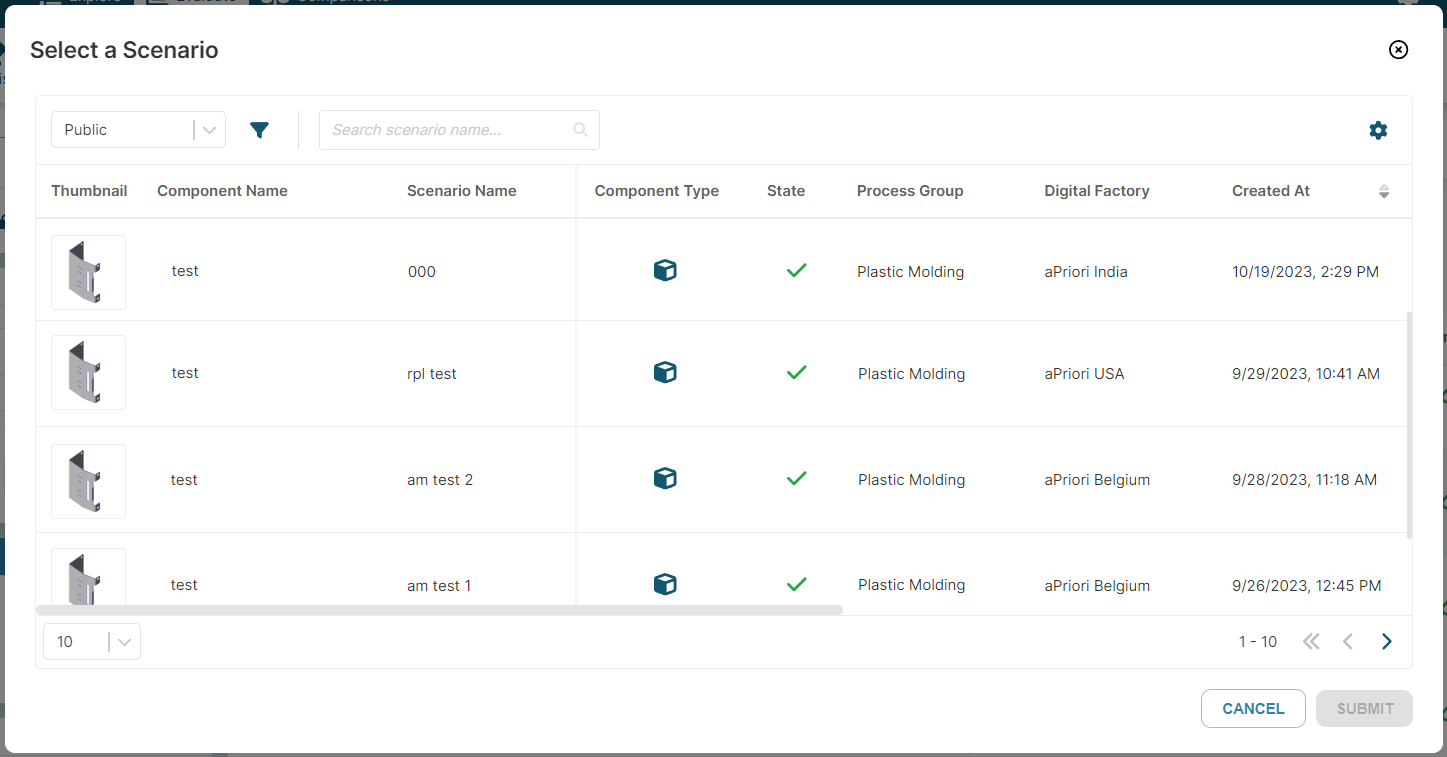The height and width of the screenshot is (757, 1447).
Task: Click aPriori Belgium cell in am test 1 row
Action: pos(1097,586)
